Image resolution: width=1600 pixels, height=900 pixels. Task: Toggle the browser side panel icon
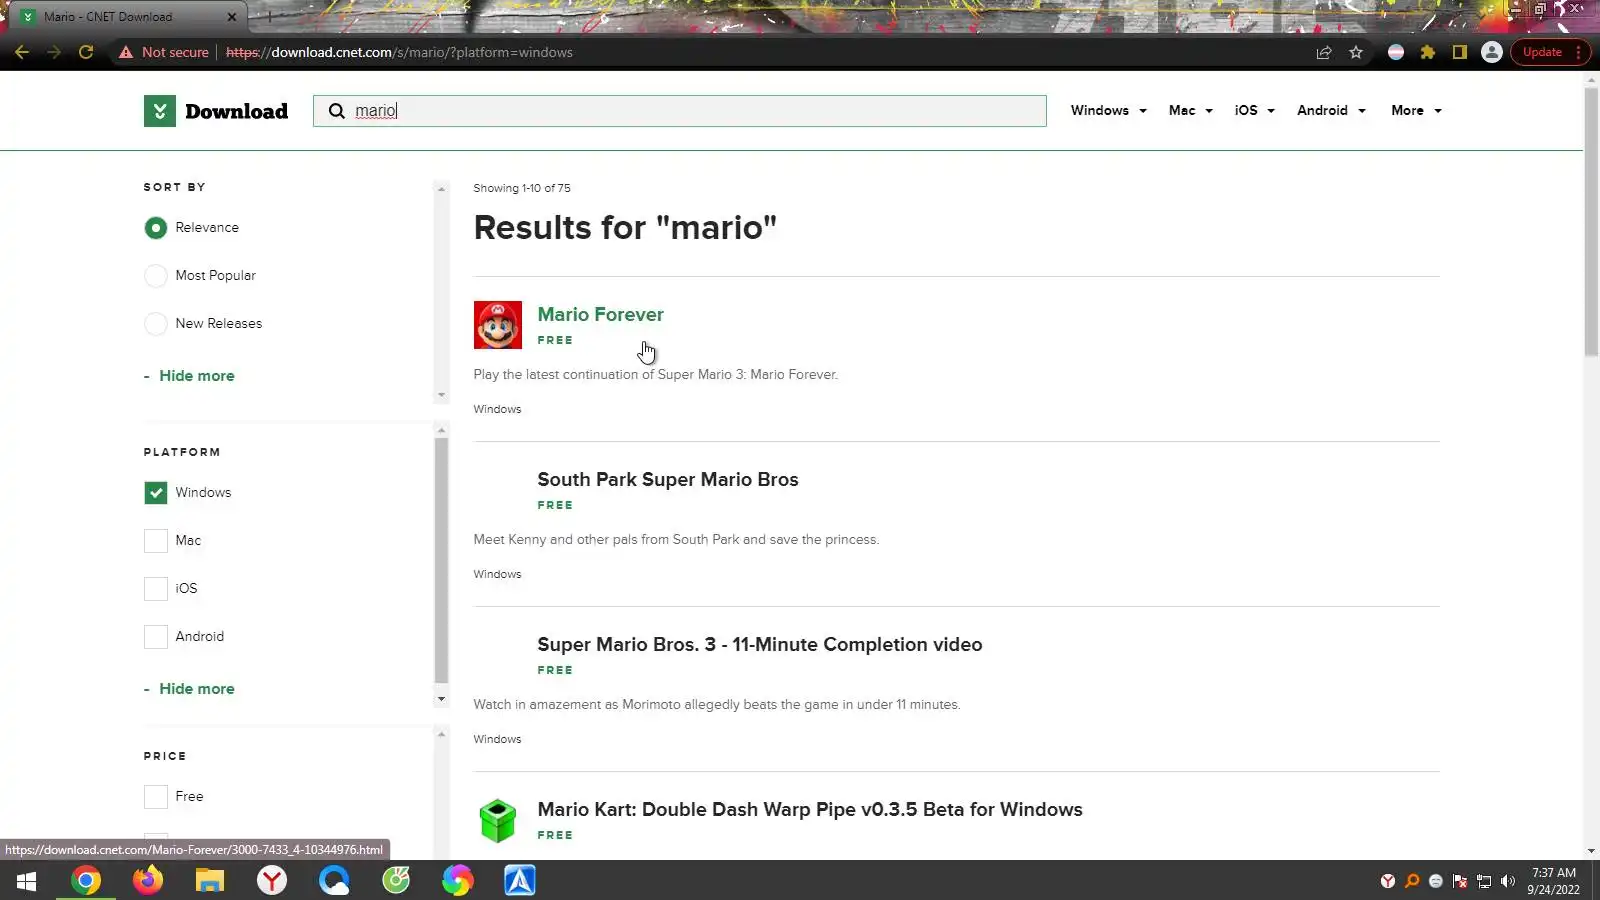1460,52
